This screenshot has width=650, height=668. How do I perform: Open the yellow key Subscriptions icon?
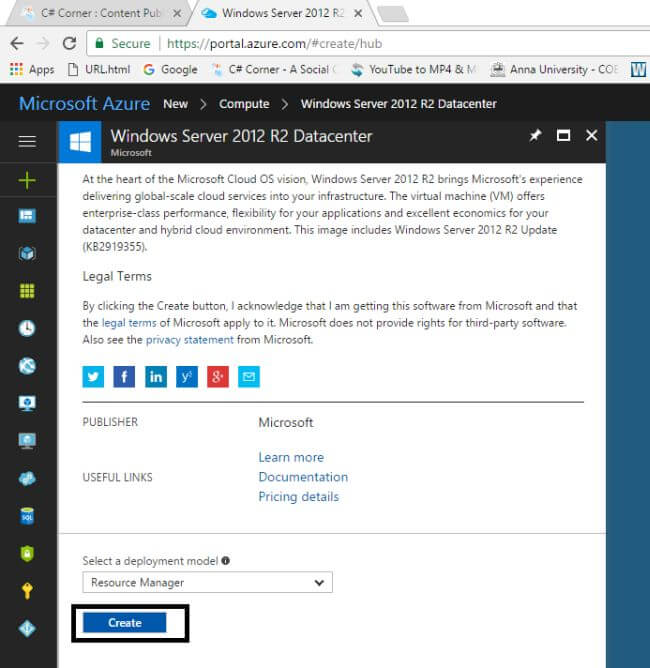pos(27,591)
